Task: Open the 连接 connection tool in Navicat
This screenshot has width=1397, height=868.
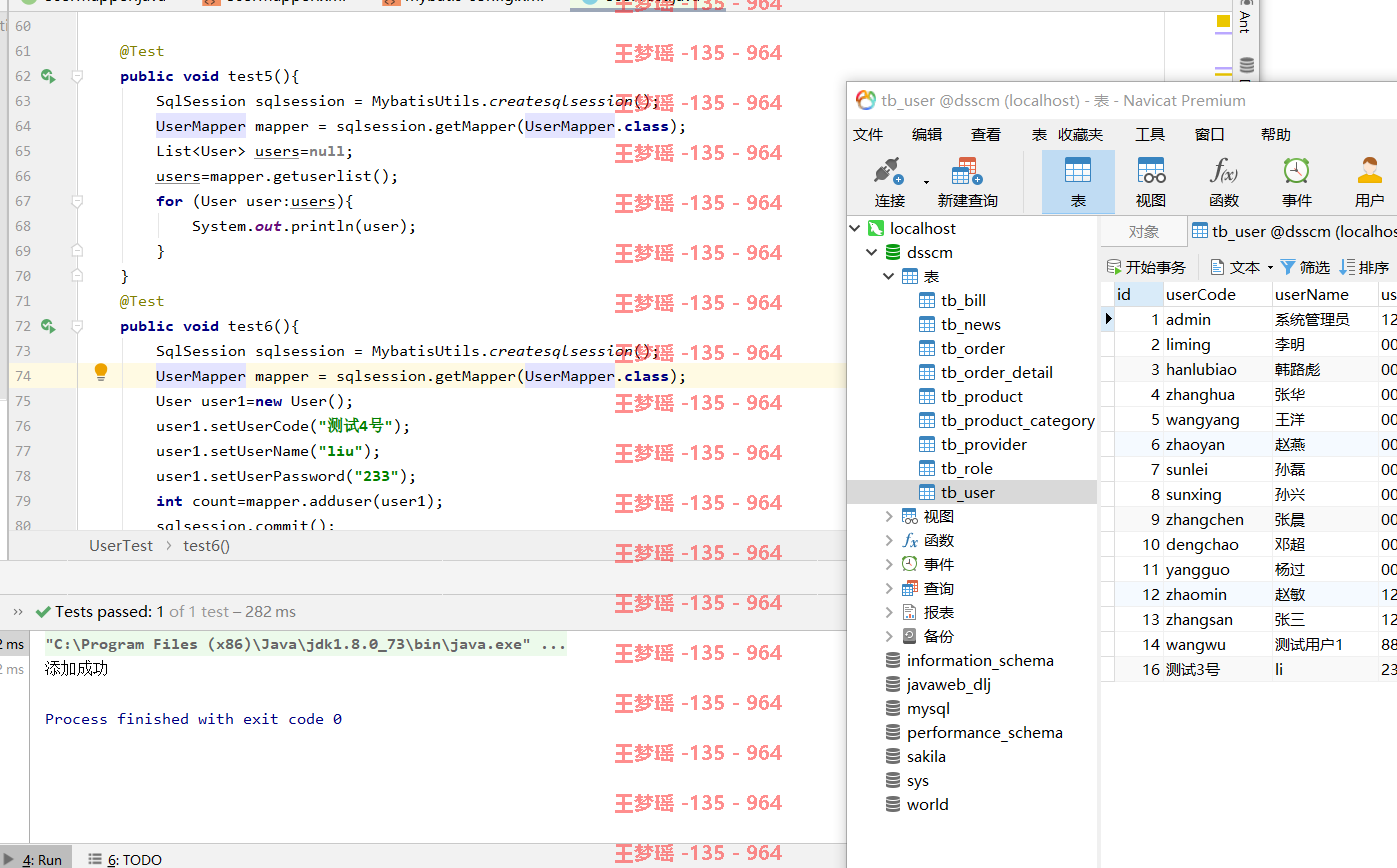Action: click(x=889, y=182)
